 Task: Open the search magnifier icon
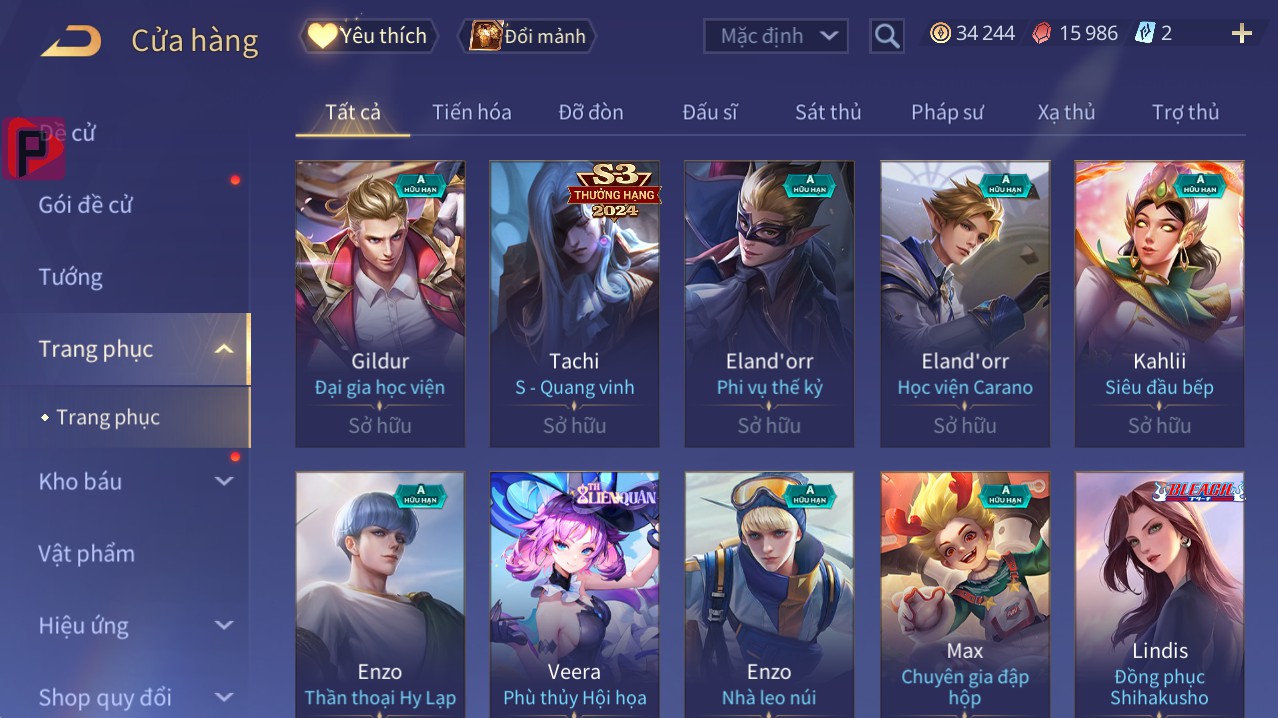point(886,36)
